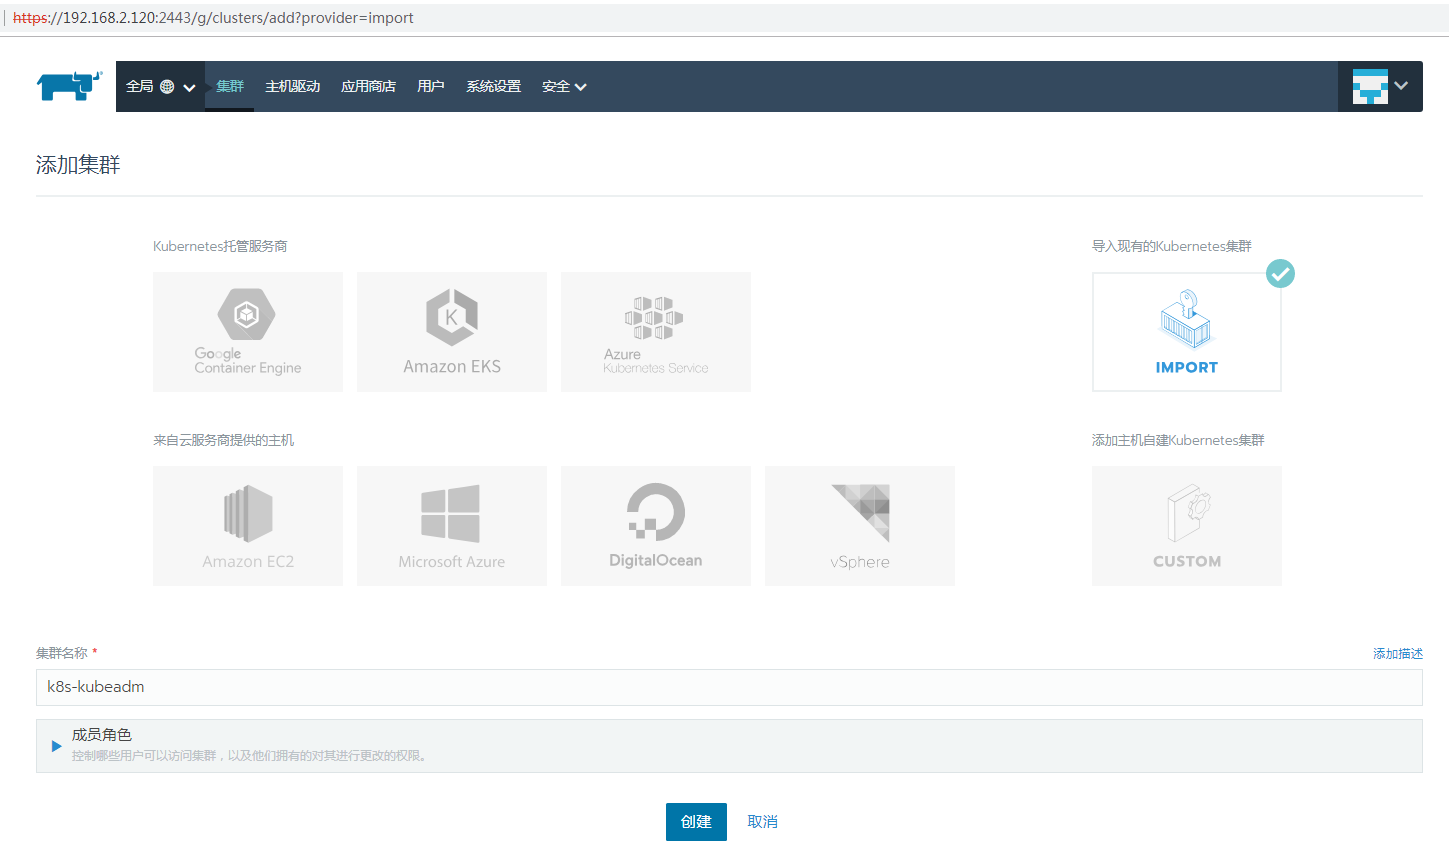Choose the Microsoft Azure host option
Image resolution: width=1449 pixels, height=864 pixels.
tap(452, 526)
